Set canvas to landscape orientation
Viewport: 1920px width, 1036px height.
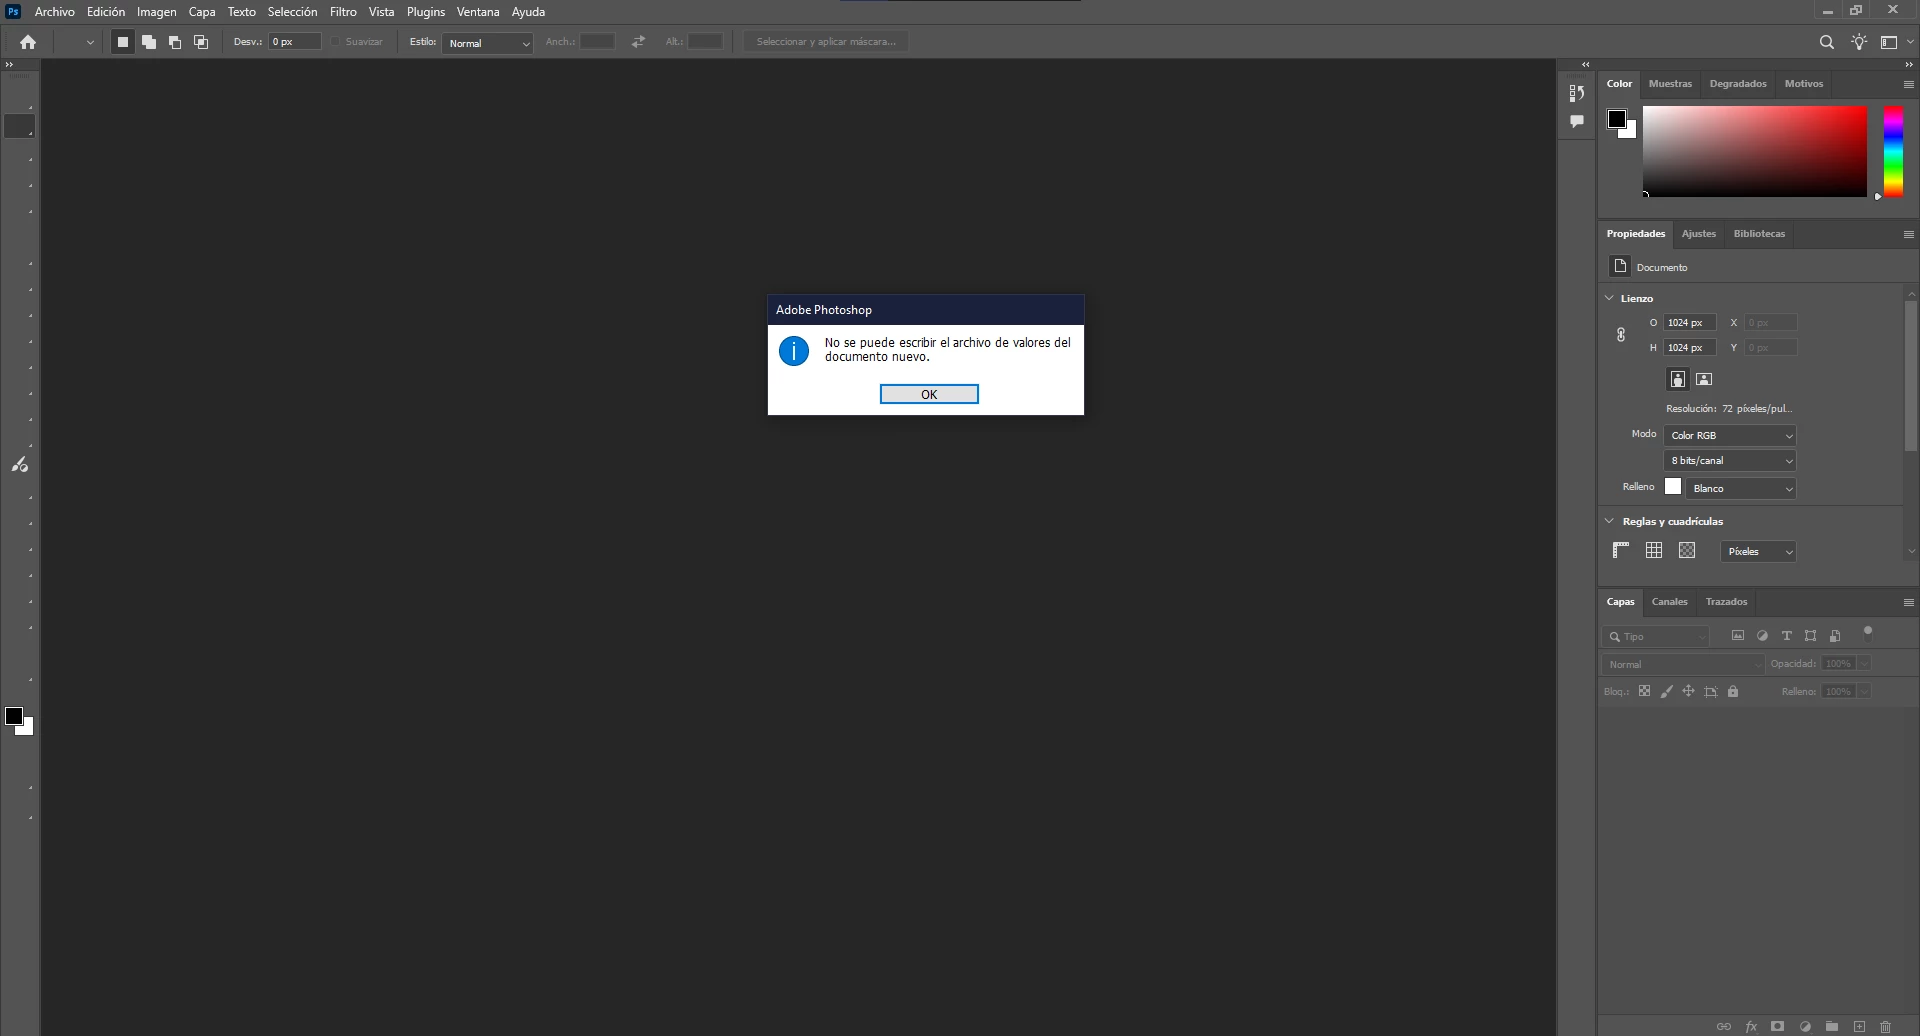[1704, 379]
